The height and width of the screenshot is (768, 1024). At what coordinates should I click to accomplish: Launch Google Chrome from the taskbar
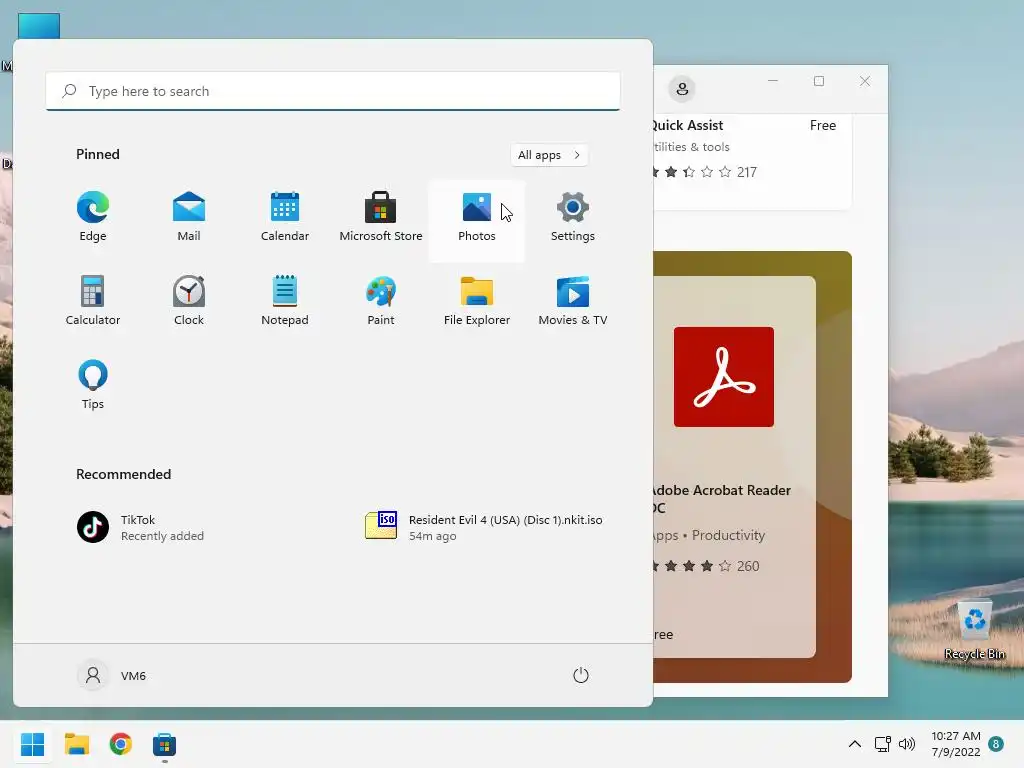(x=120, y=744)
